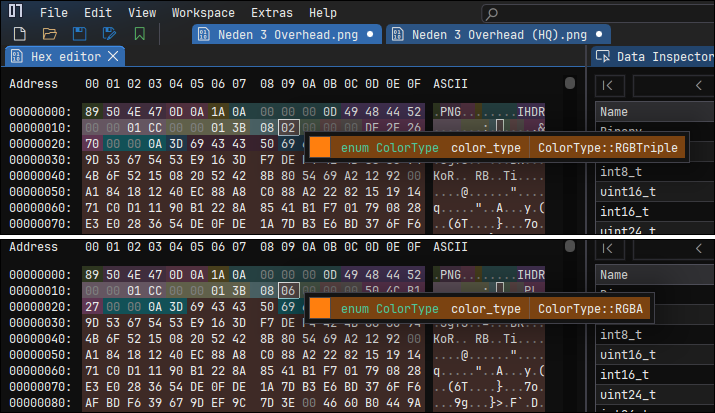Click the orange swatch beside ColorType::RGBTriple
This screenshot has height=413, width=715.
pyautogui.click(x=320, y=148)
